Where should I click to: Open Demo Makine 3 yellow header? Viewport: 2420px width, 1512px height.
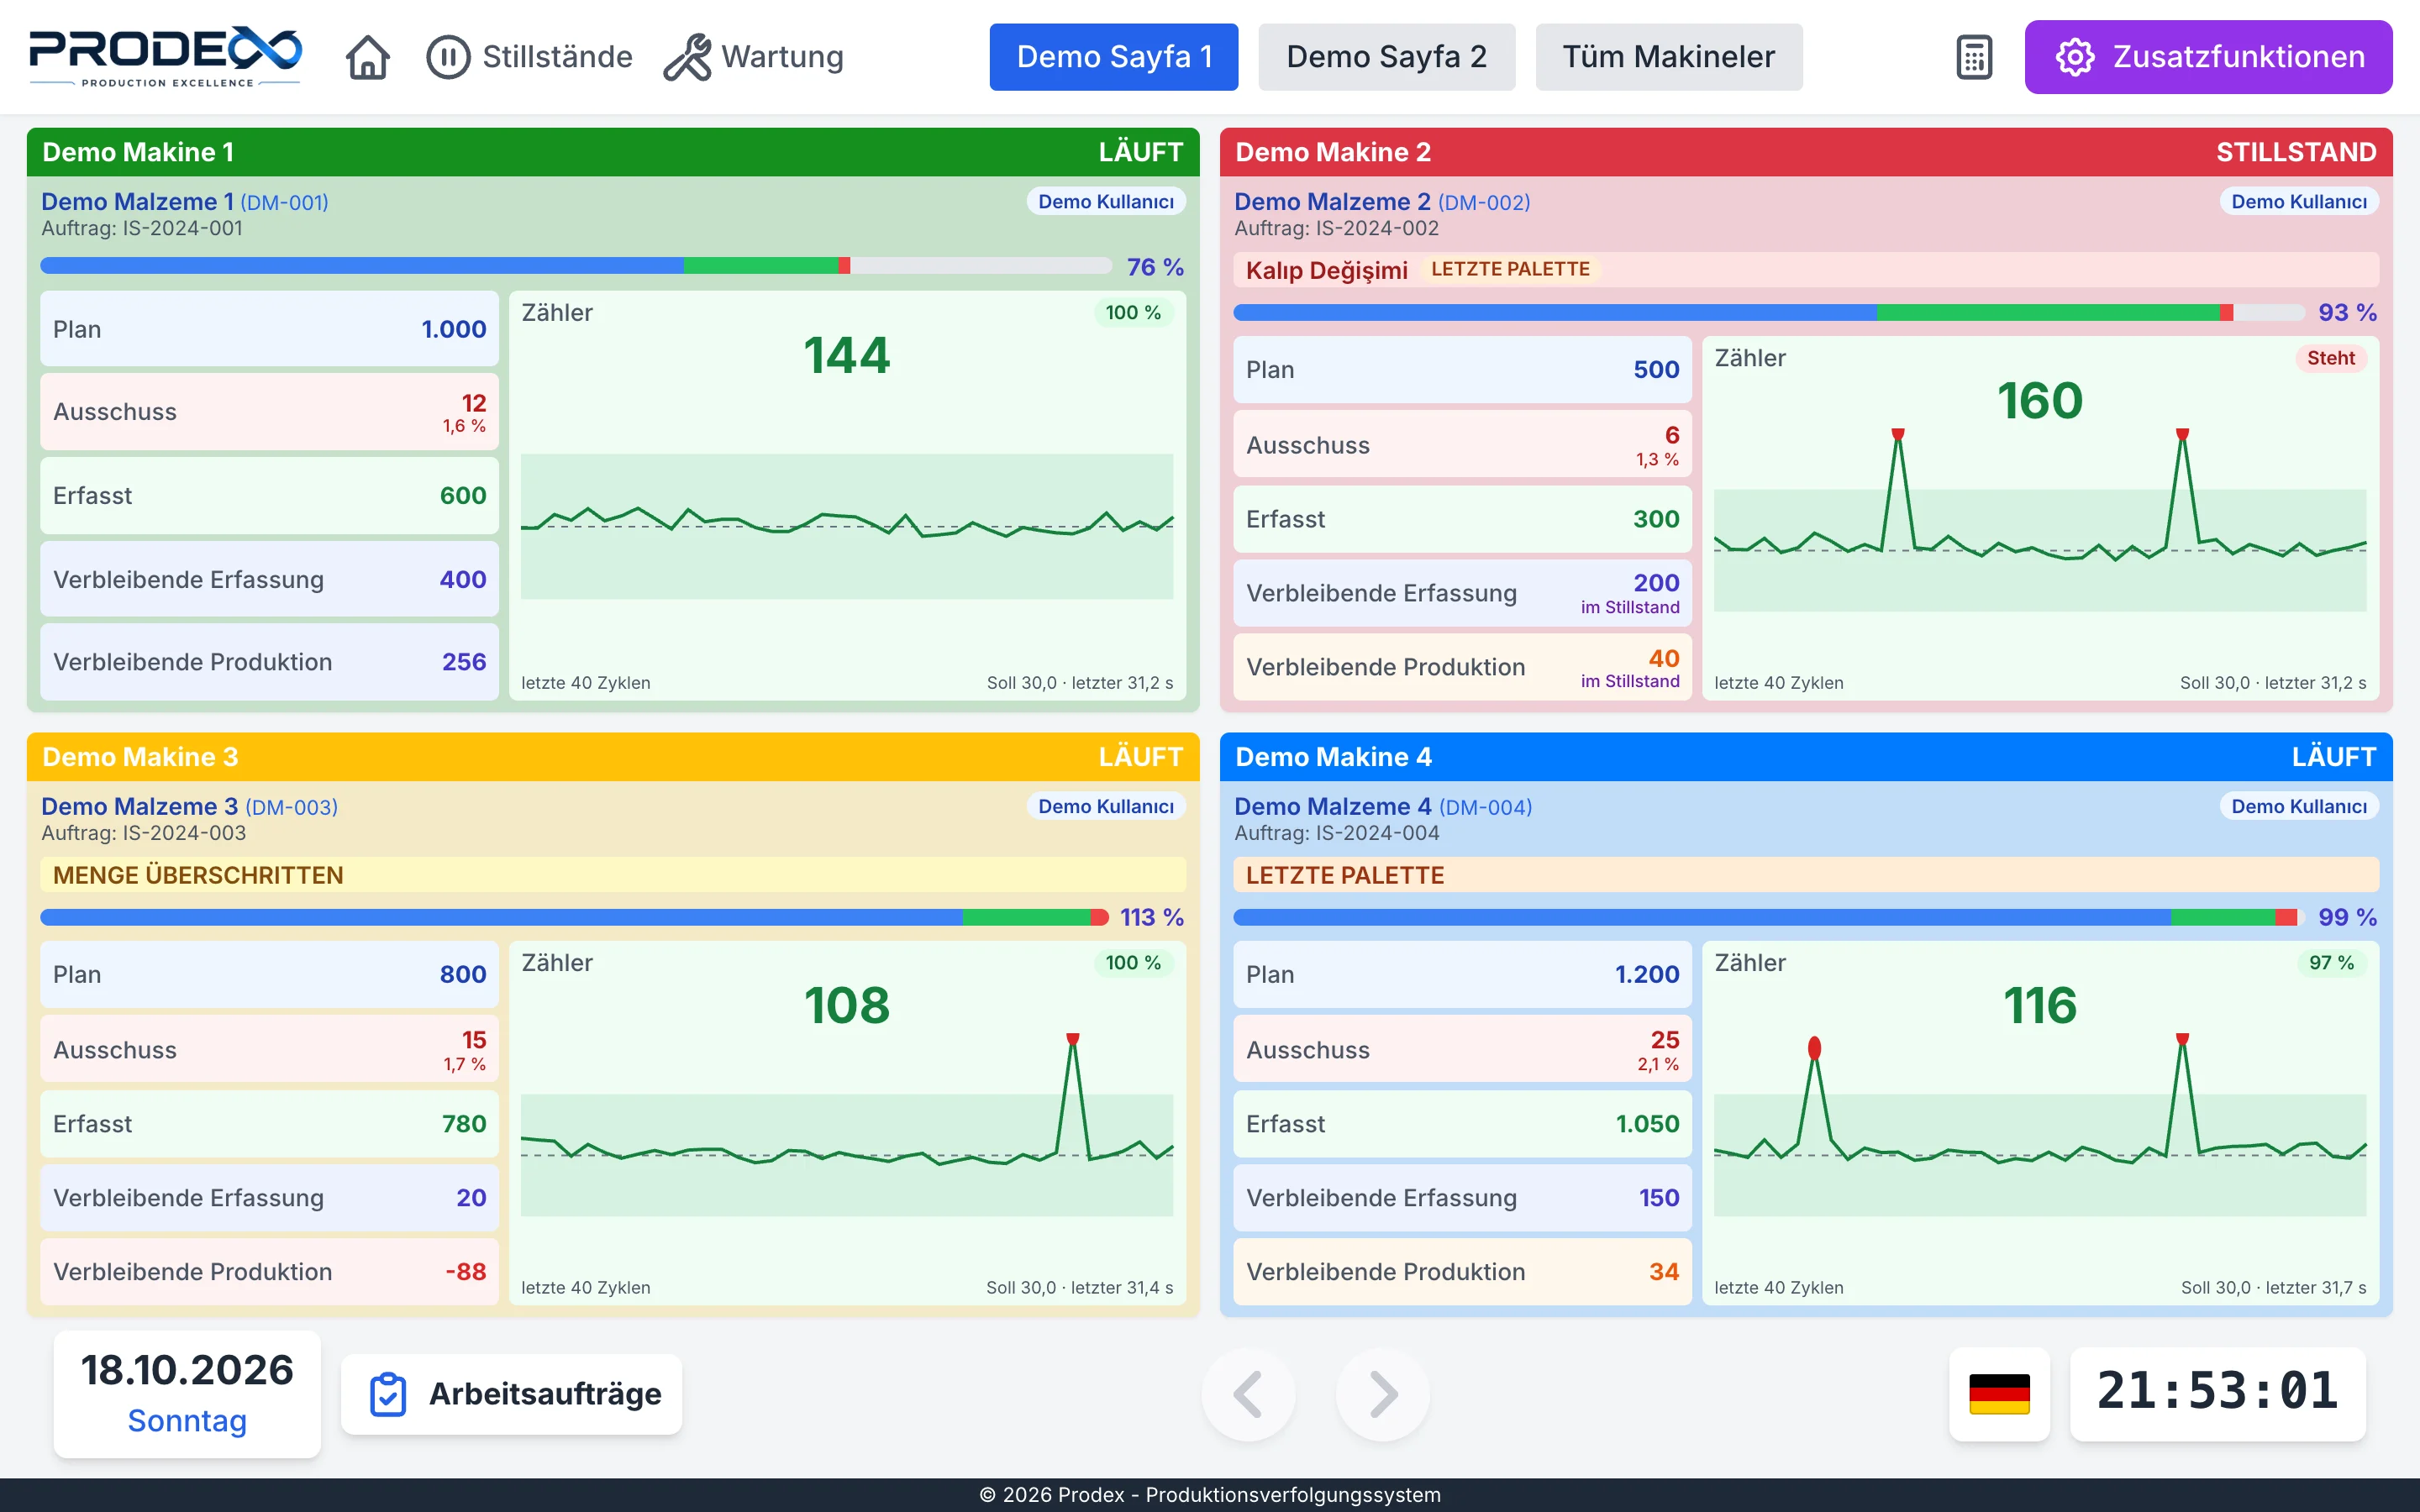coord(613,757)
